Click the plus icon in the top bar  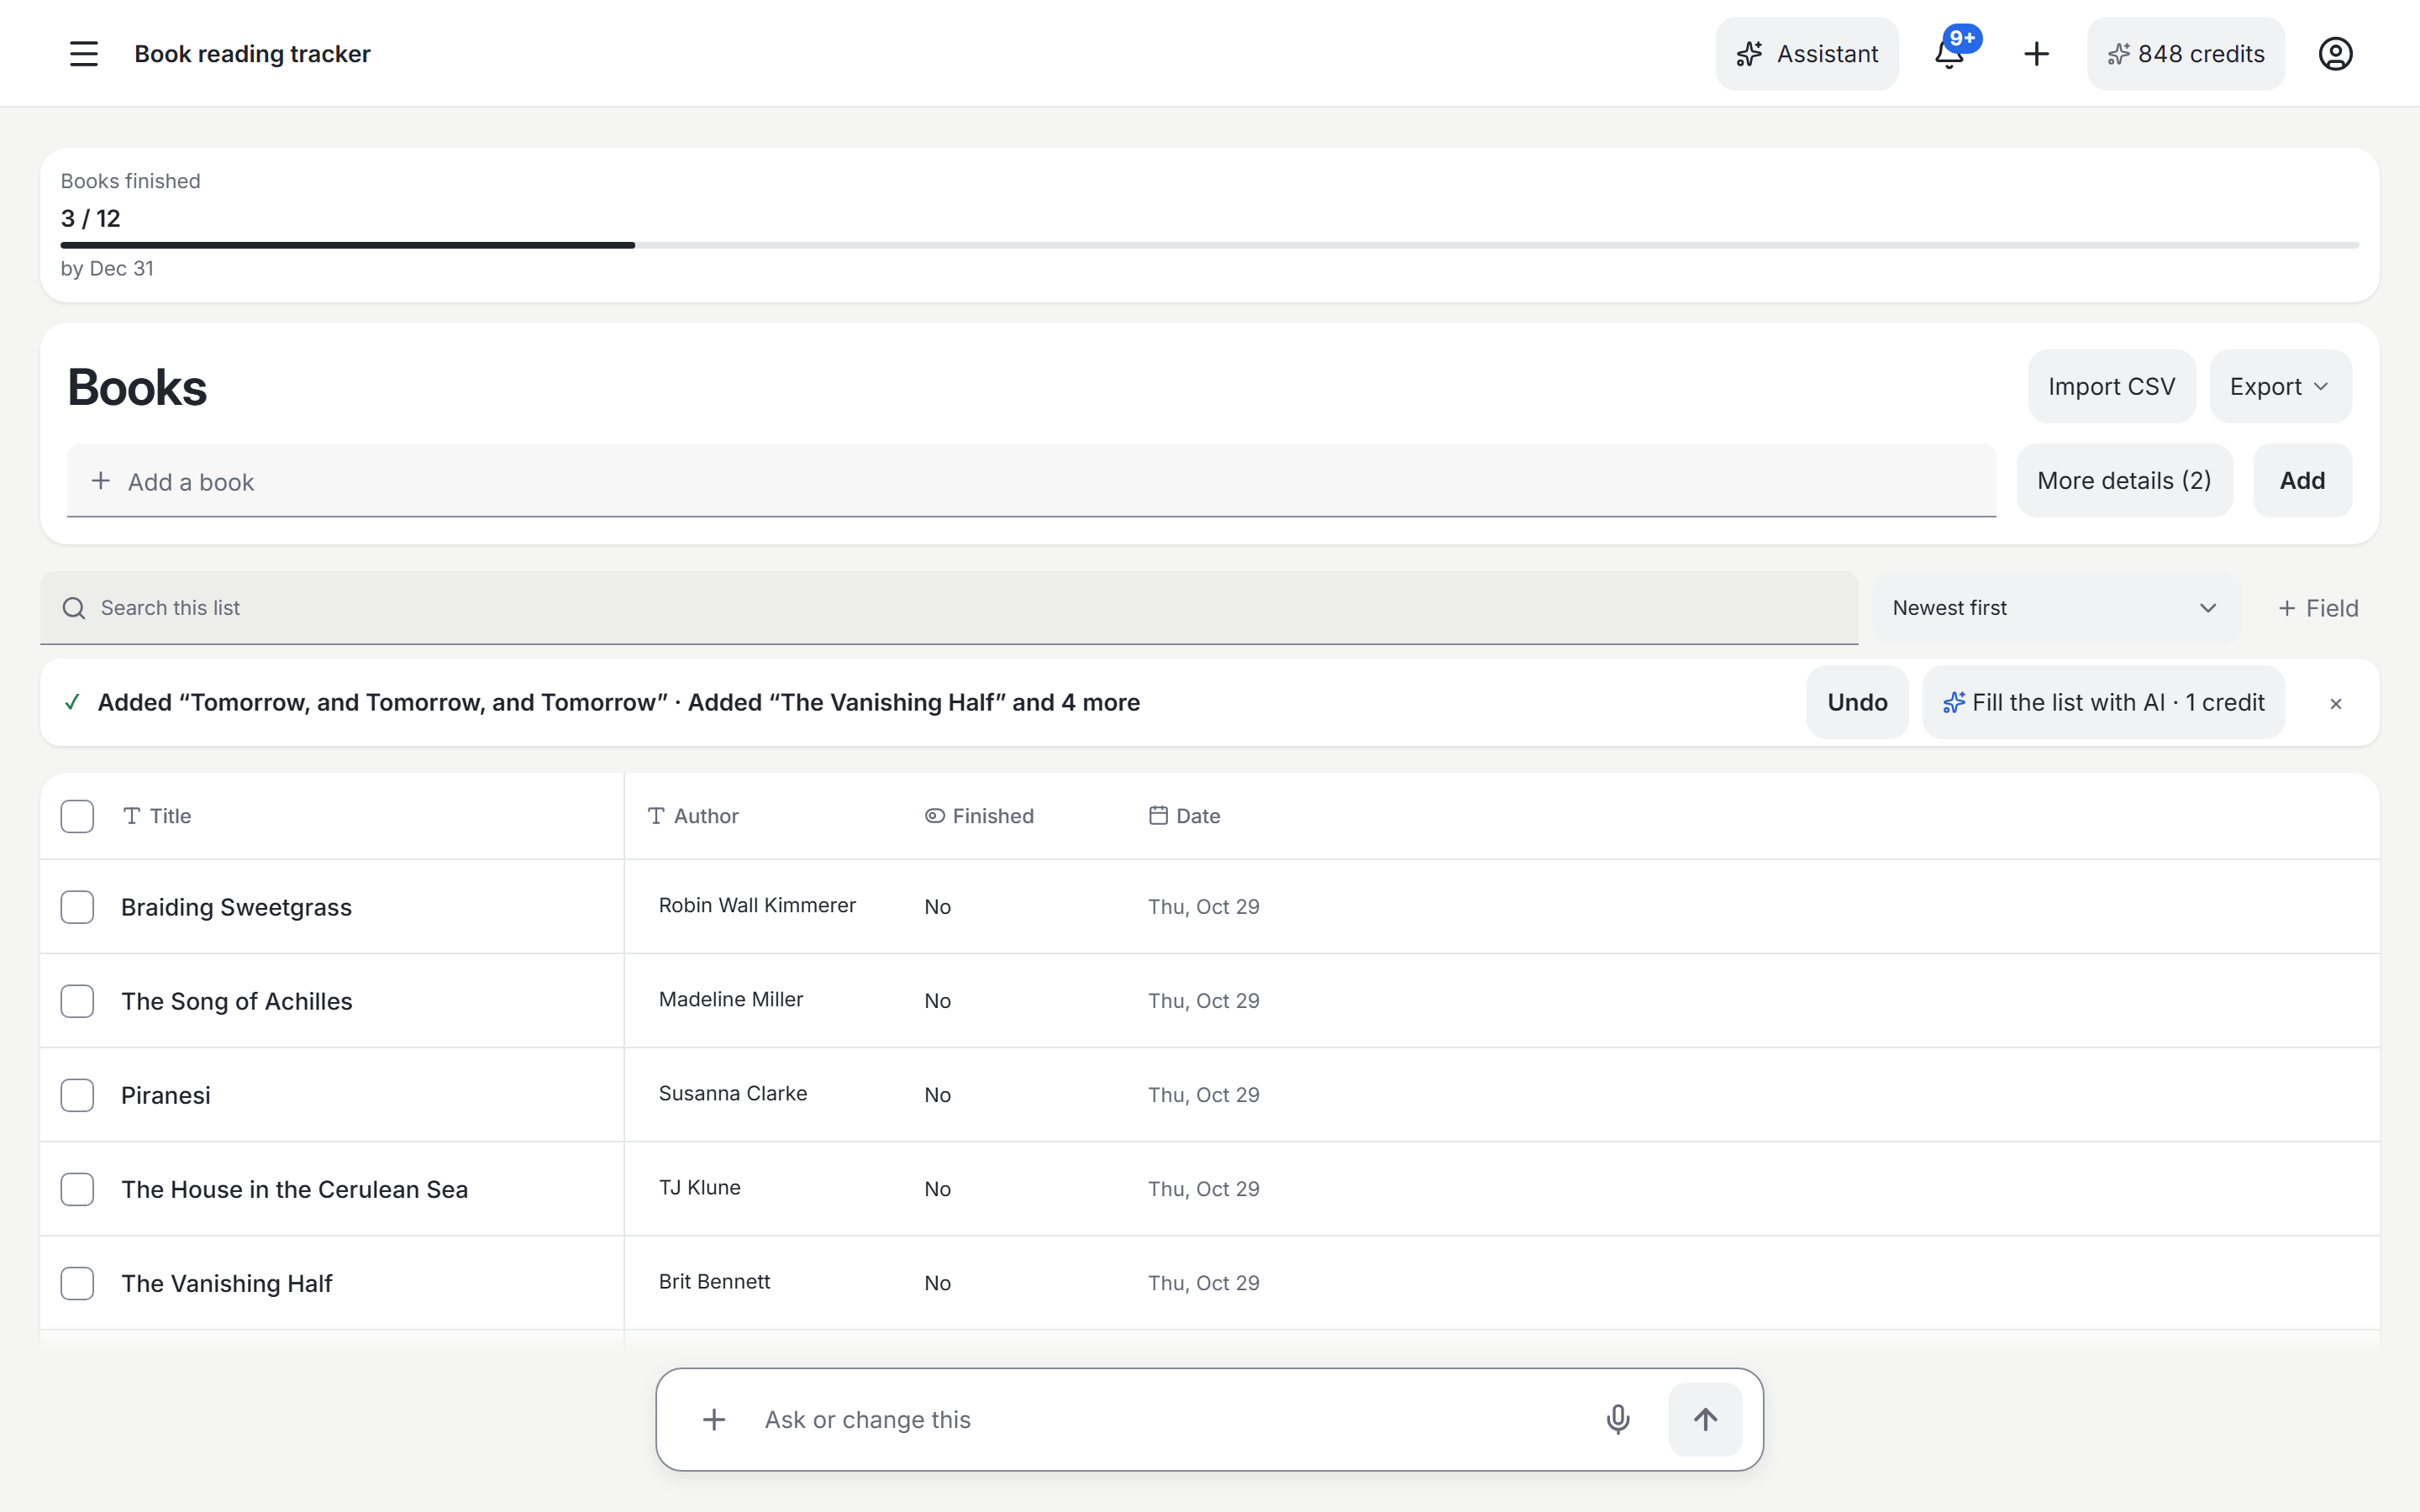click(2036, 54)
